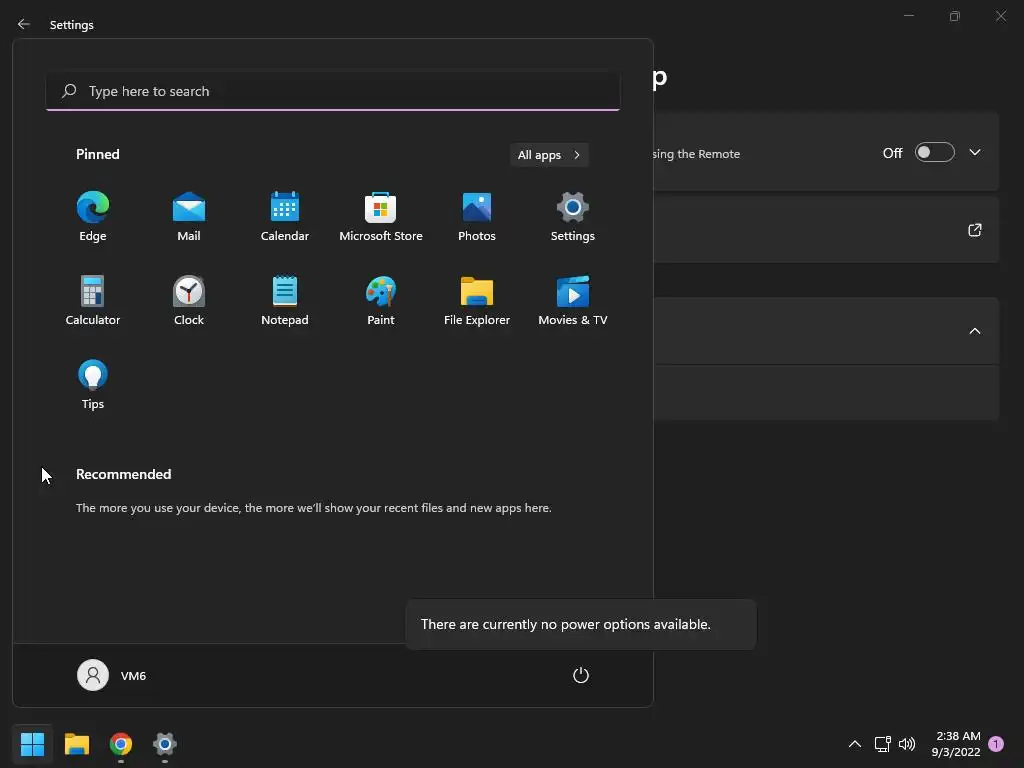The height and width of the screenshot is (768, 1024).
Task: Launch Movies & TV app
Action: coord(573,300)
